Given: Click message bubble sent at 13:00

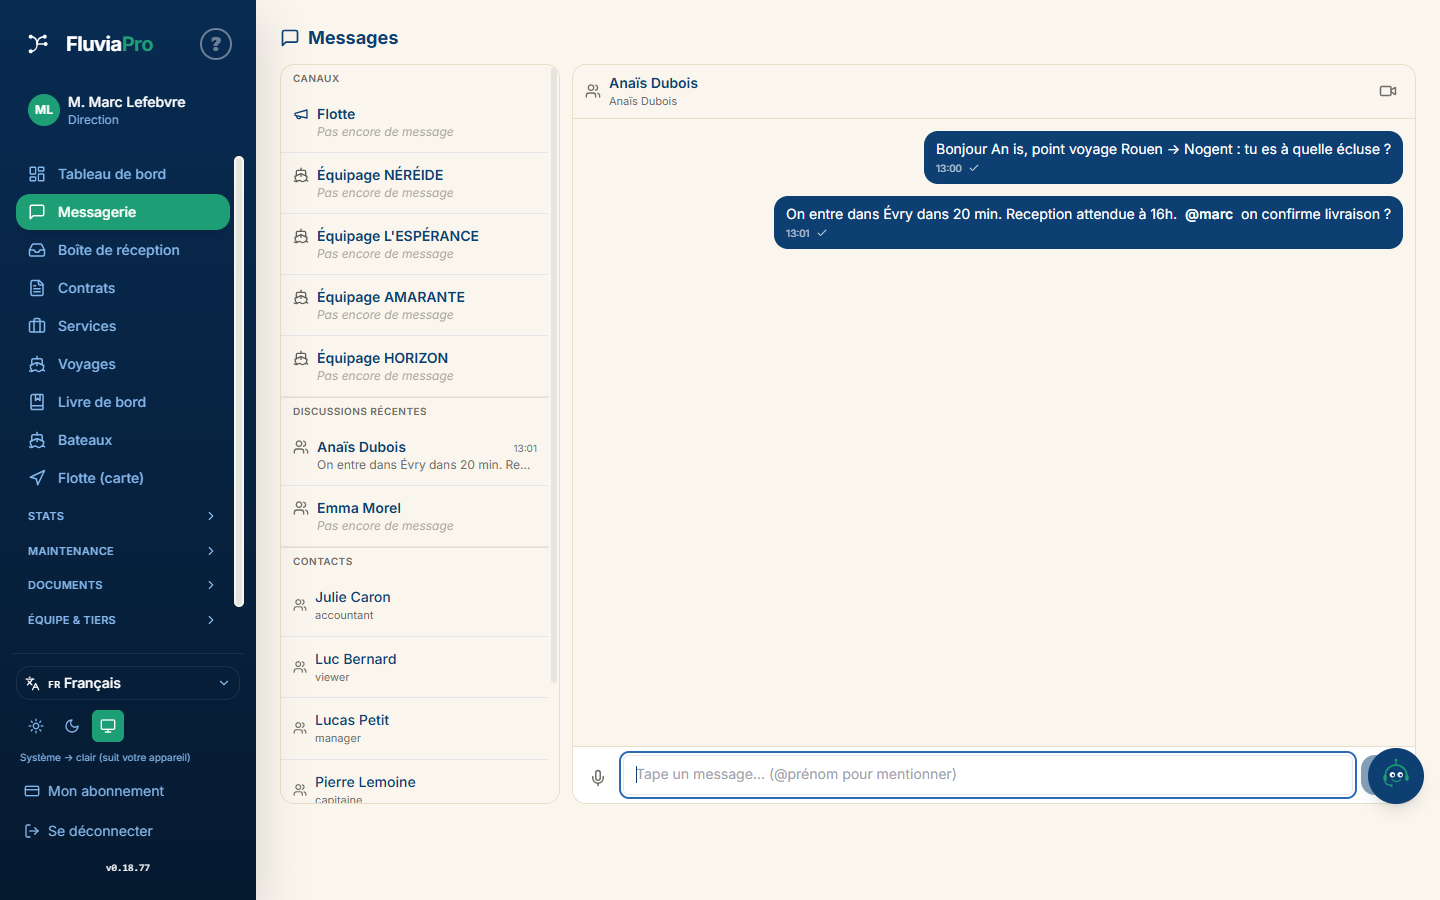Looking at the screenshot, I should pyautogui.click(x=1163, y=158).
